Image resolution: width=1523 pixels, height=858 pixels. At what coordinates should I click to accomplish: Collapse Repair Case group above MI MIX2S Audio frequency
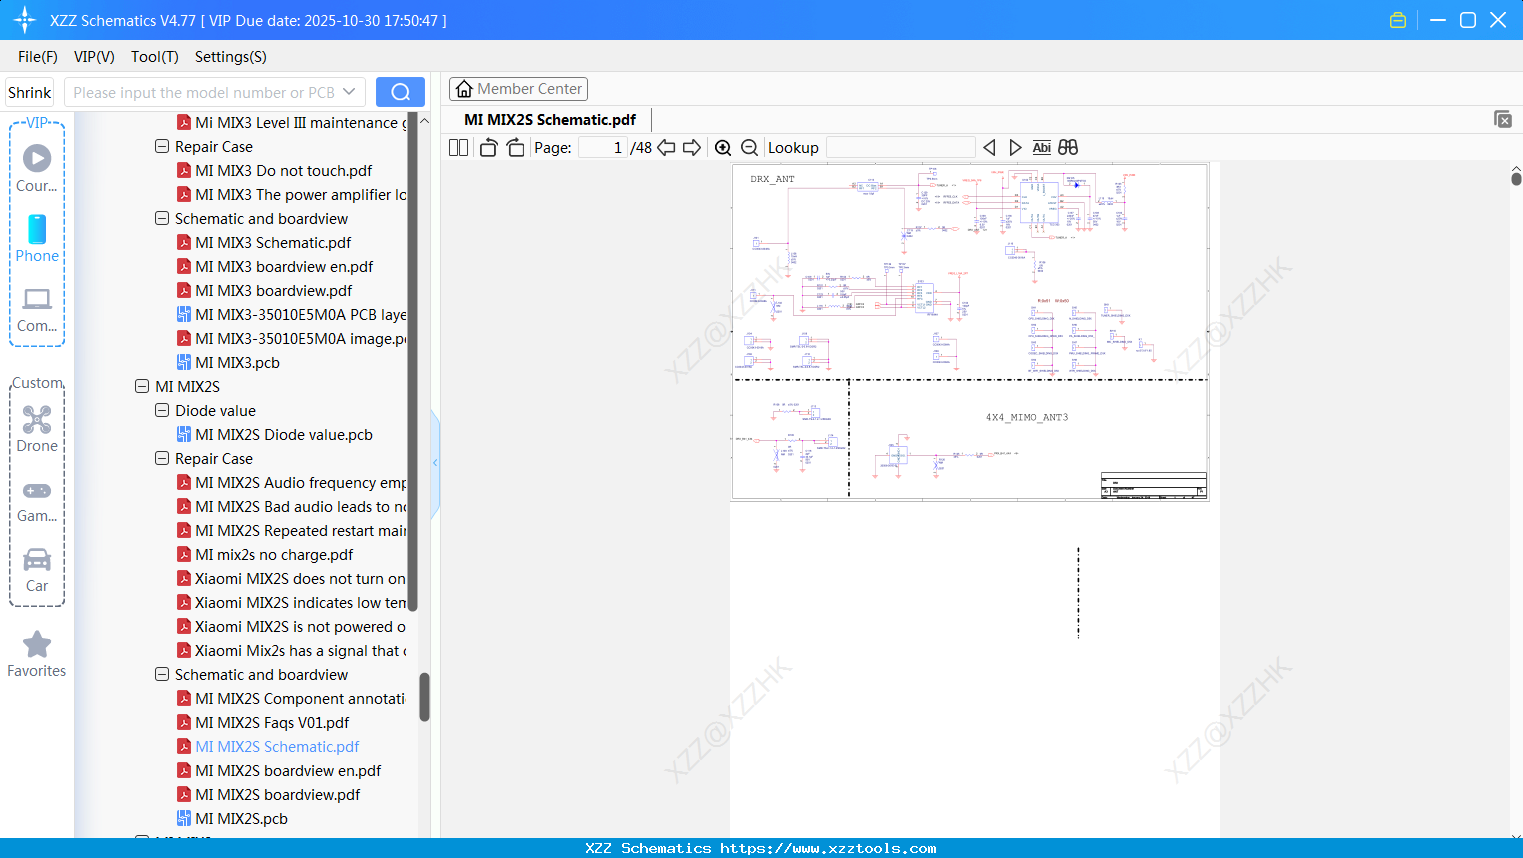pyautogui.click(x=162, y=458)
